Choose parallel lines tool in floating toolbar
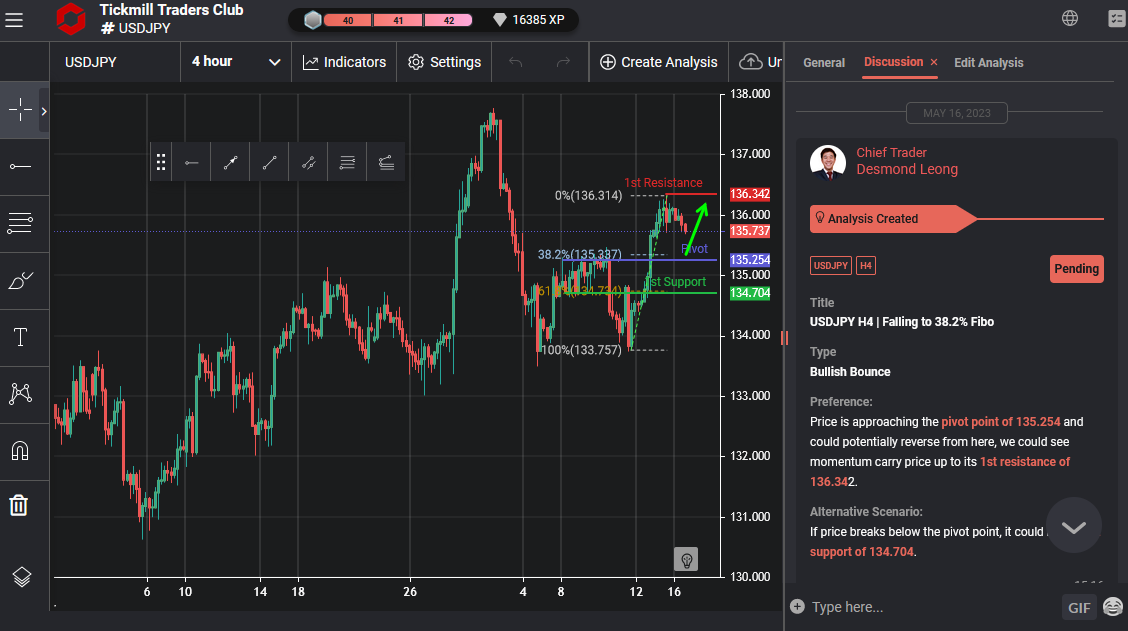This screenshot has height=631, width=1128. click(347, 163)
